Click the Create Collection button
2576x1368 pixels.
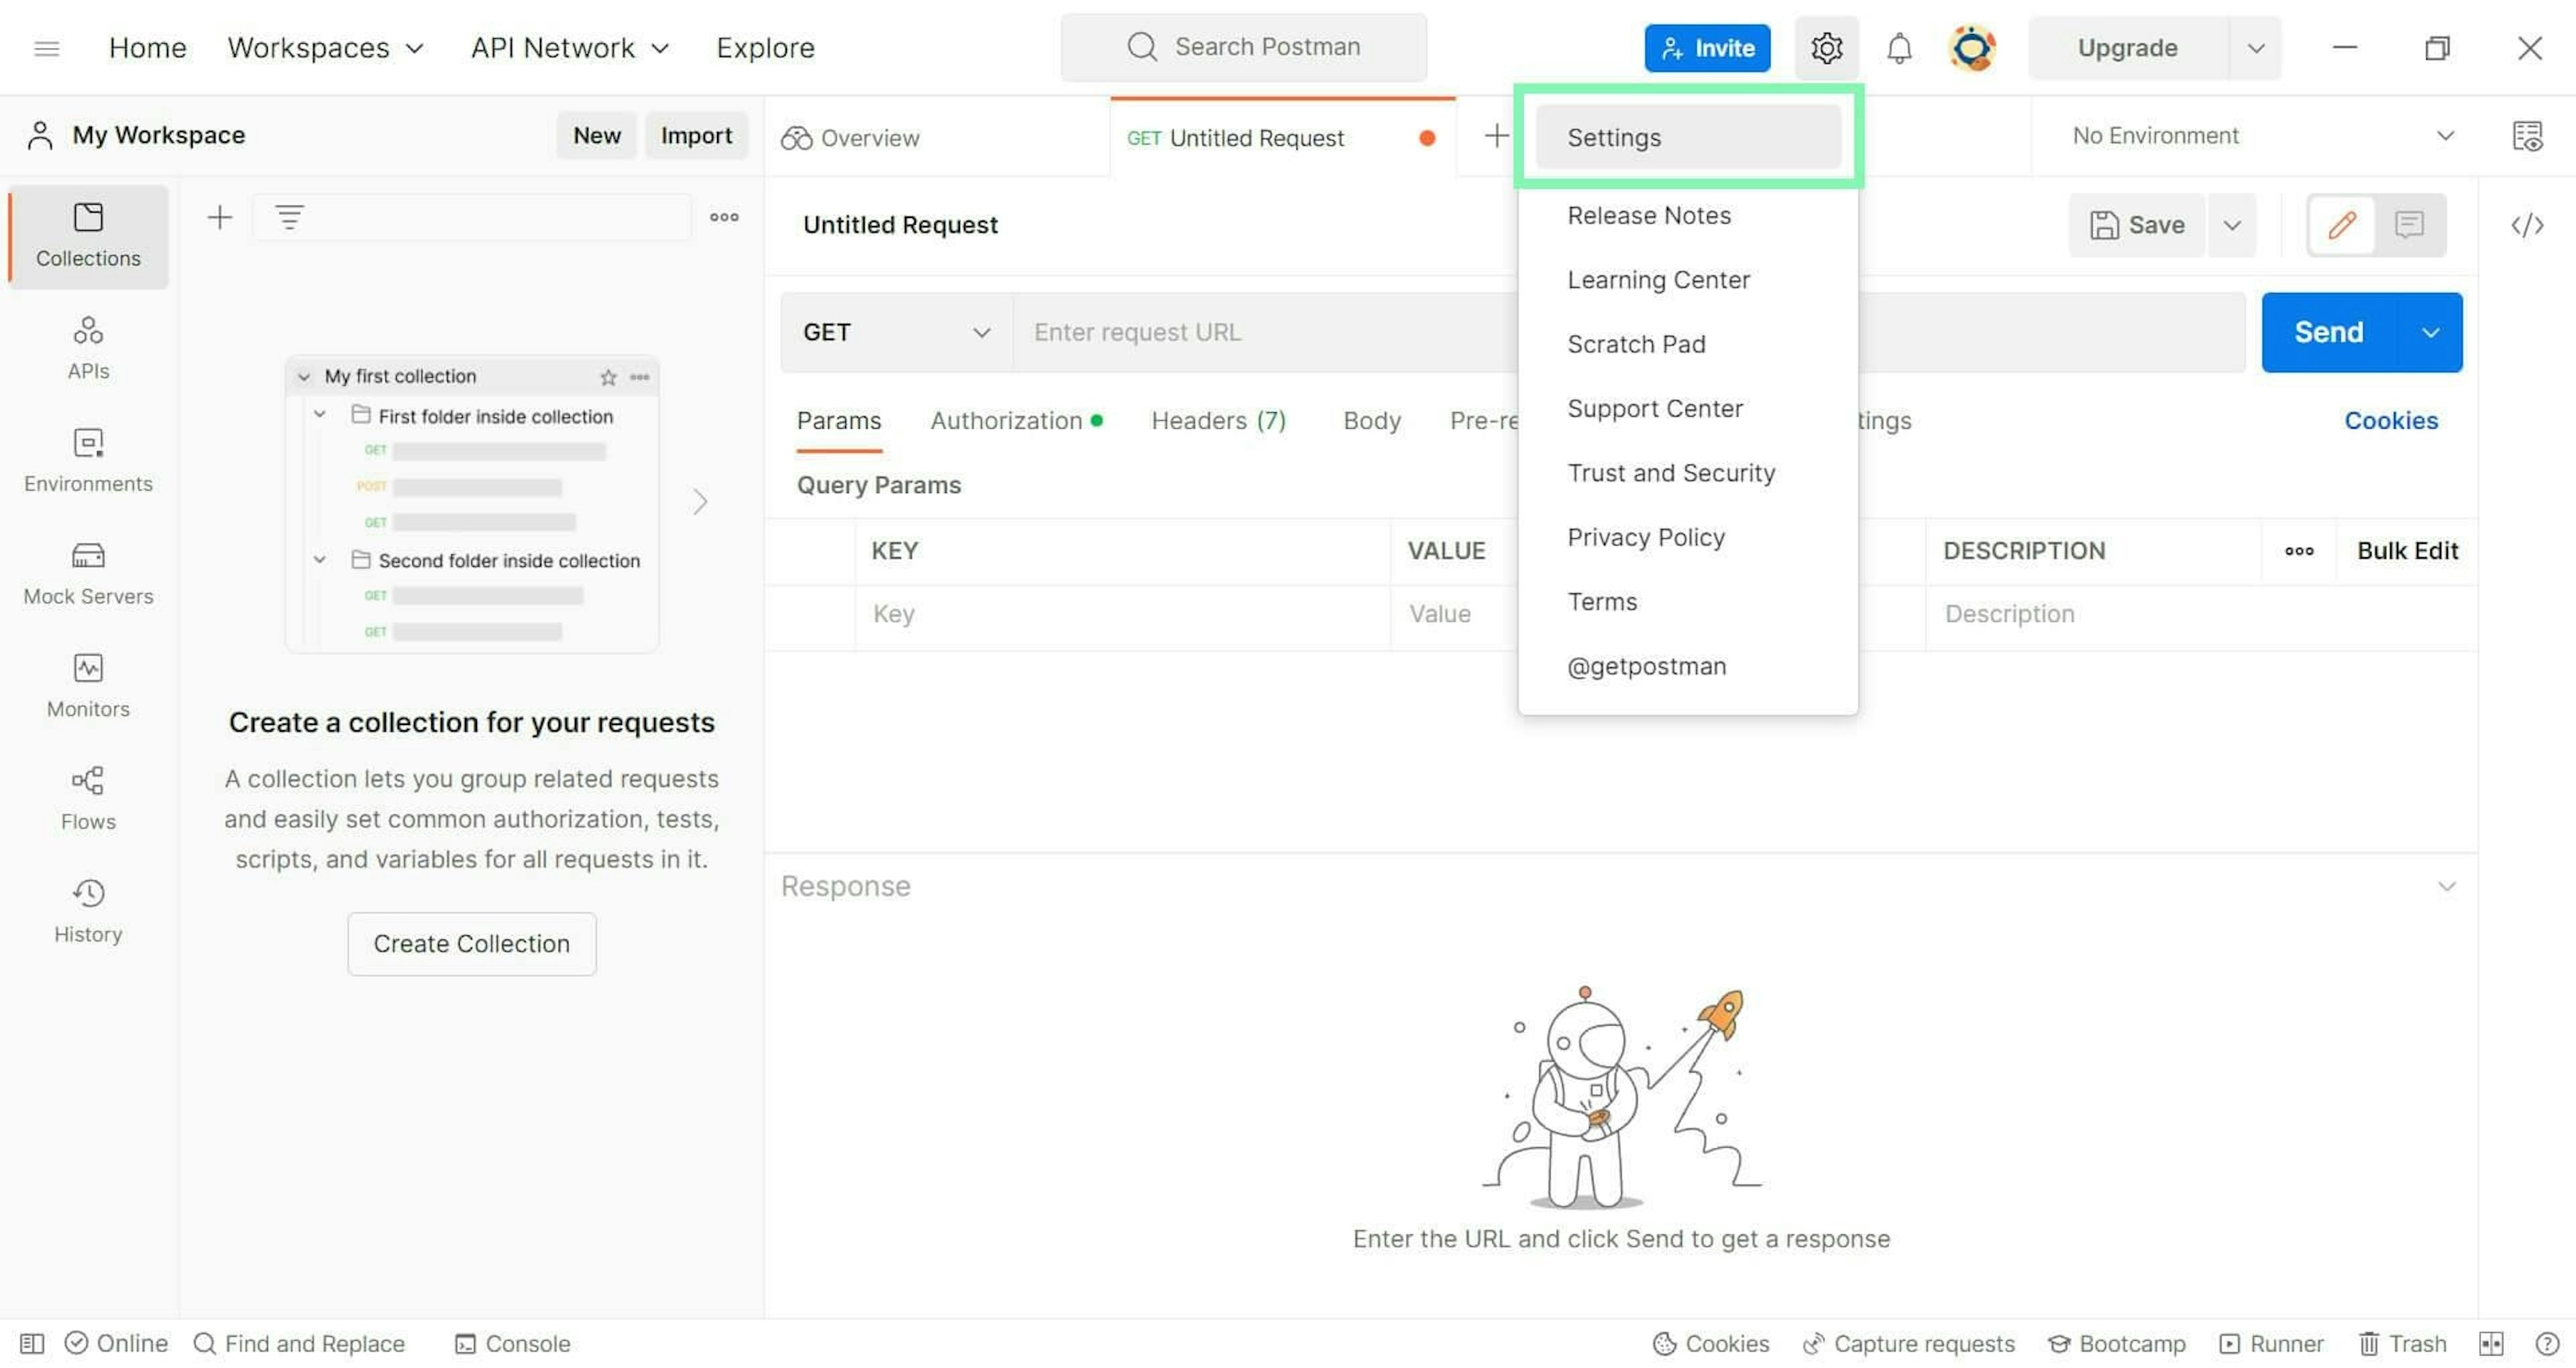coord(472,943)
